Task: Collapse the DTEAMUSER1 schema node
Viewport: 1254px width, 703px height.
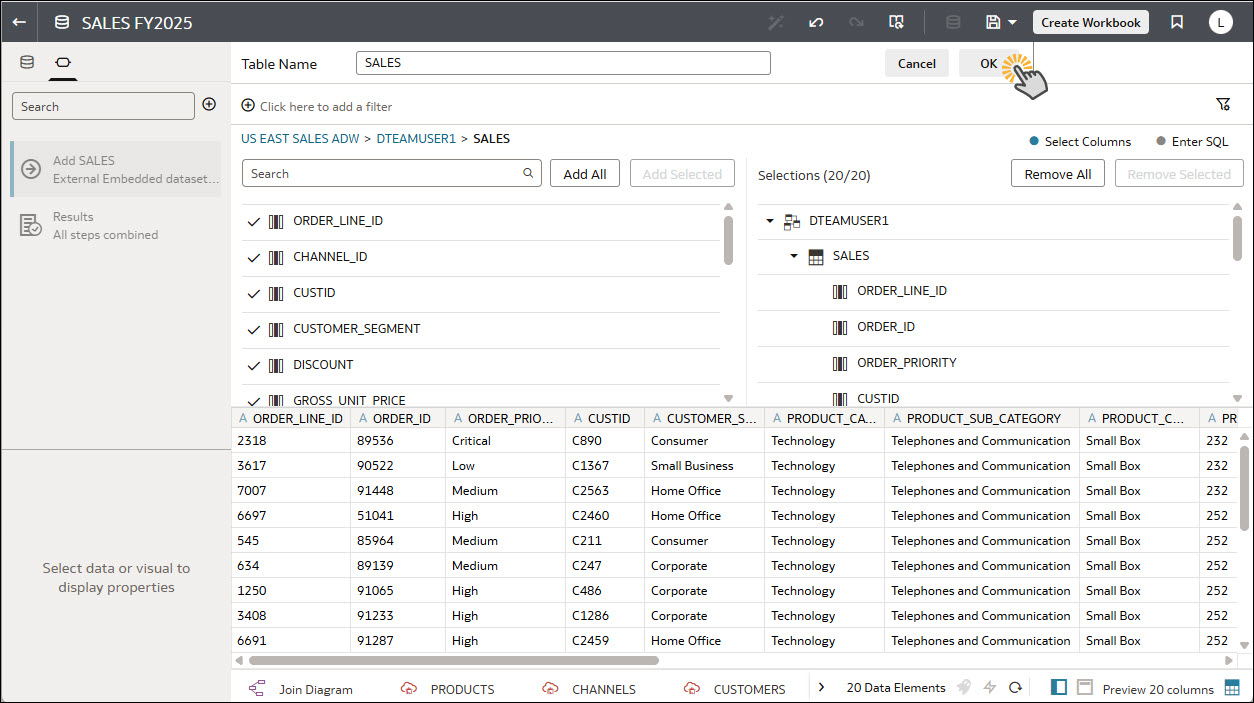Action: (x=770, y=221)
